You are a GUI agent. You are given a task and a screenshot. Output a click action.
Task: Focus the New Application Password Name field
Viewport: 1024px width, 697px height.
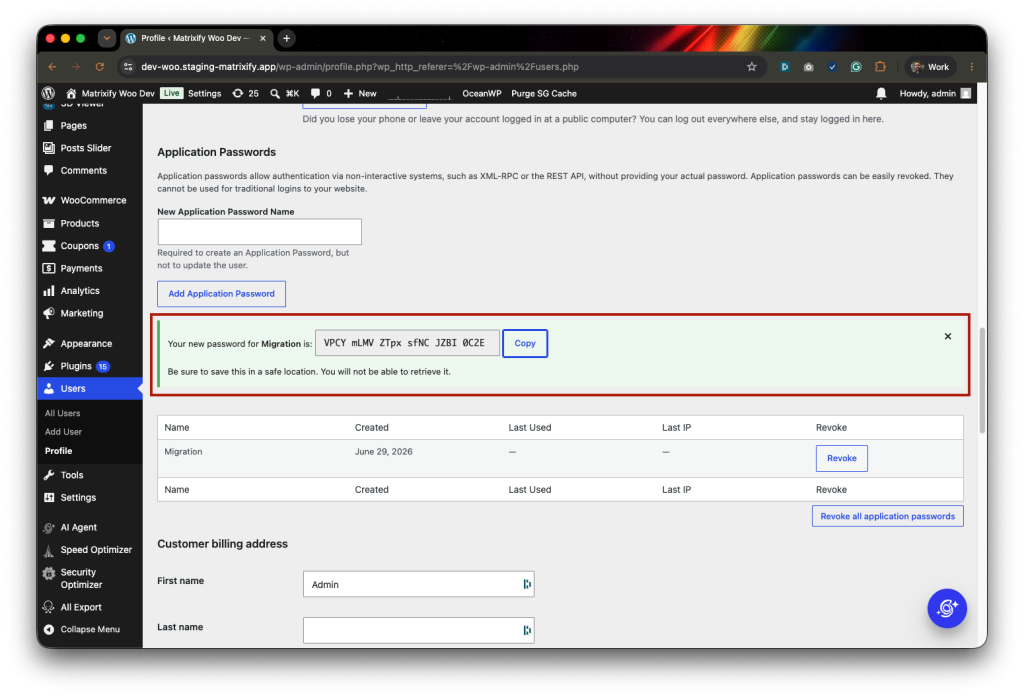click(x=259, y=232)
